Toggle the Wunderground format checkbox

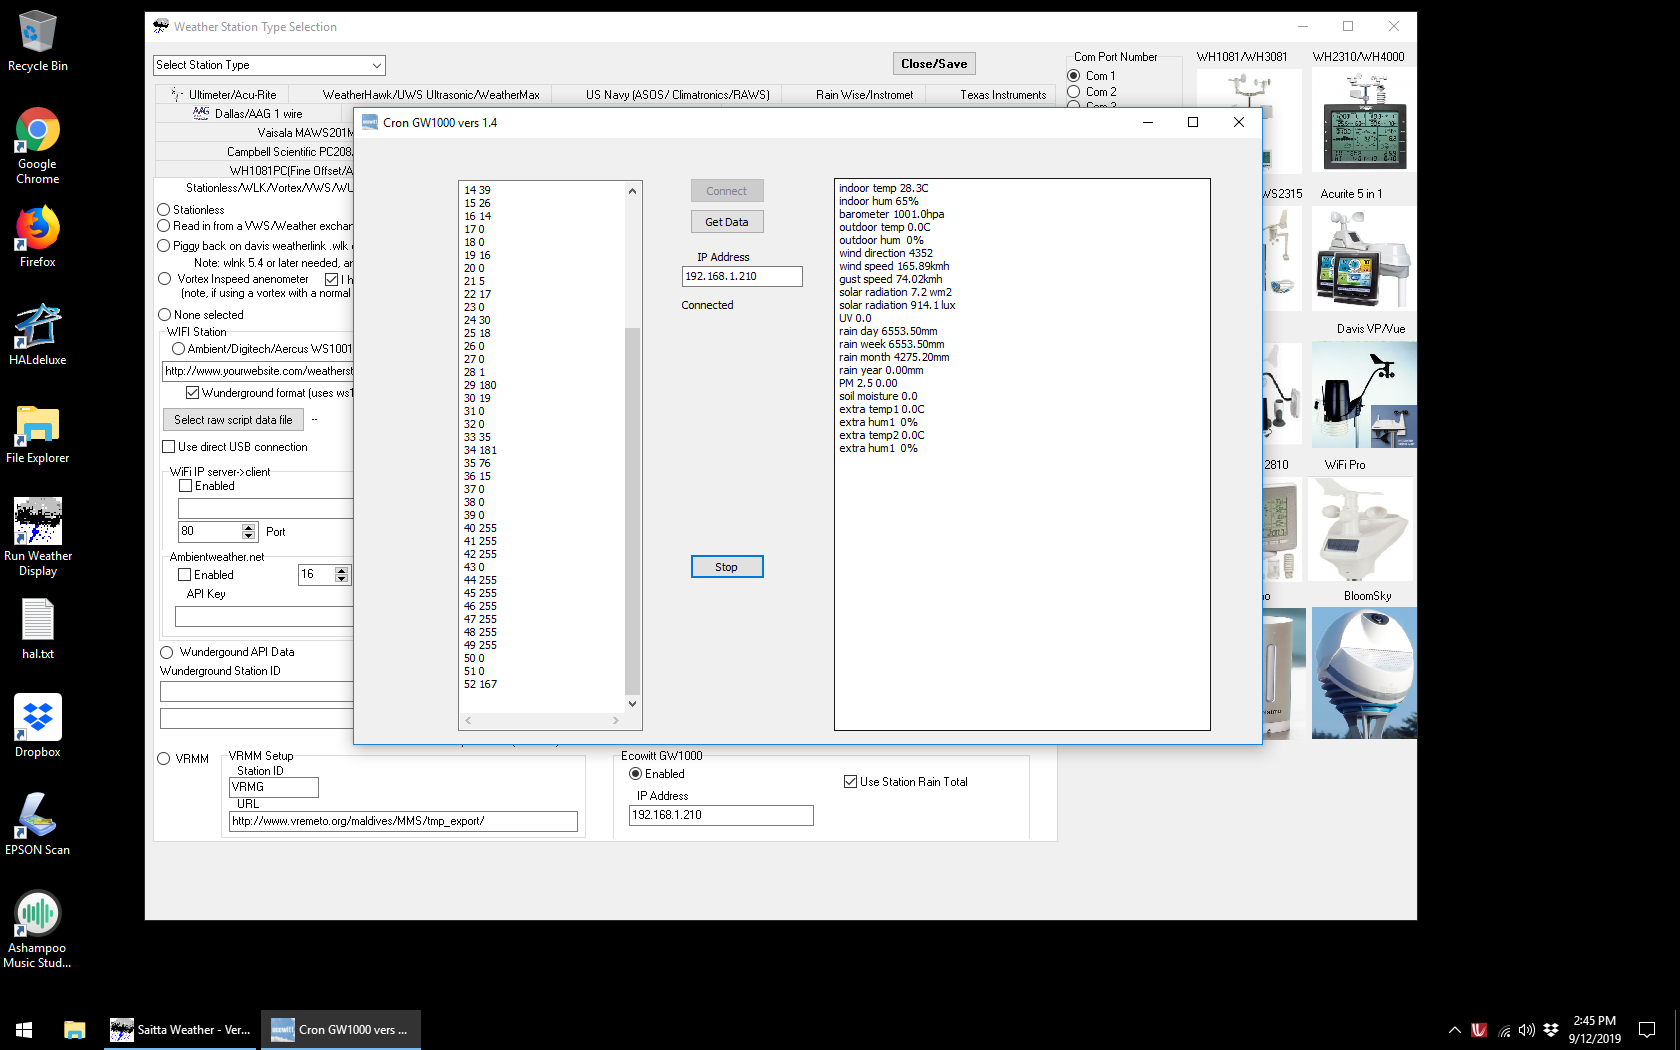(x=192, y=393)
